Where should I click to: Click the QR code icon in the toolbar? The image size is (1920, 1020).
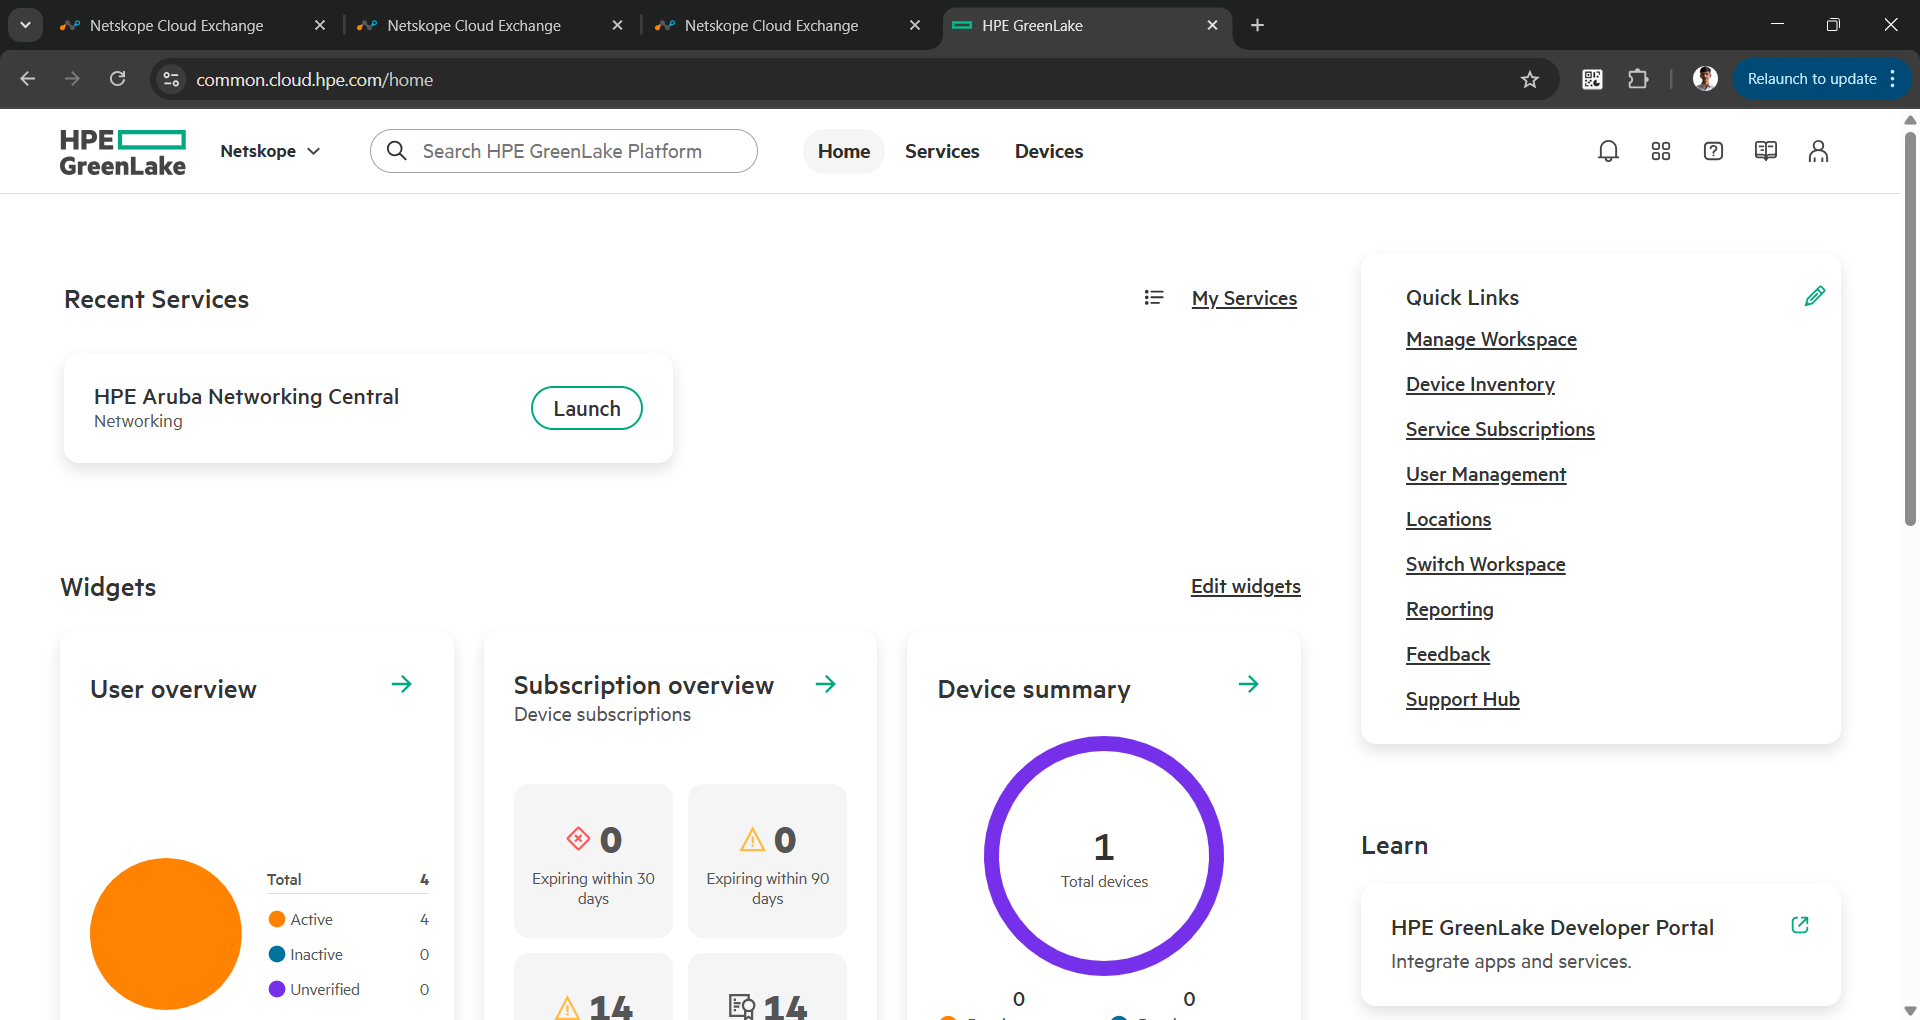tap(1592, 79)
